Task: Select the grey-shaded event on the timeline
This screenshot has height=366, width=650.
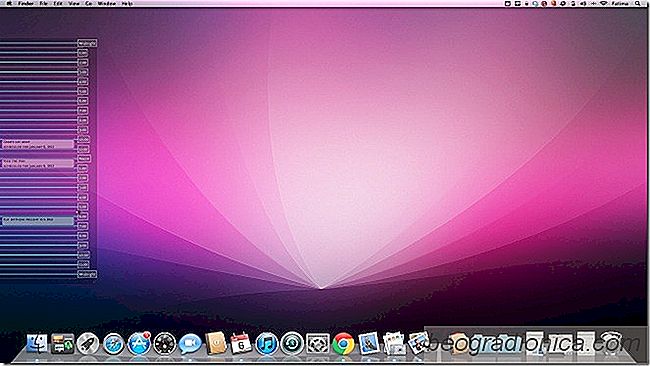Action: (38, 220)
